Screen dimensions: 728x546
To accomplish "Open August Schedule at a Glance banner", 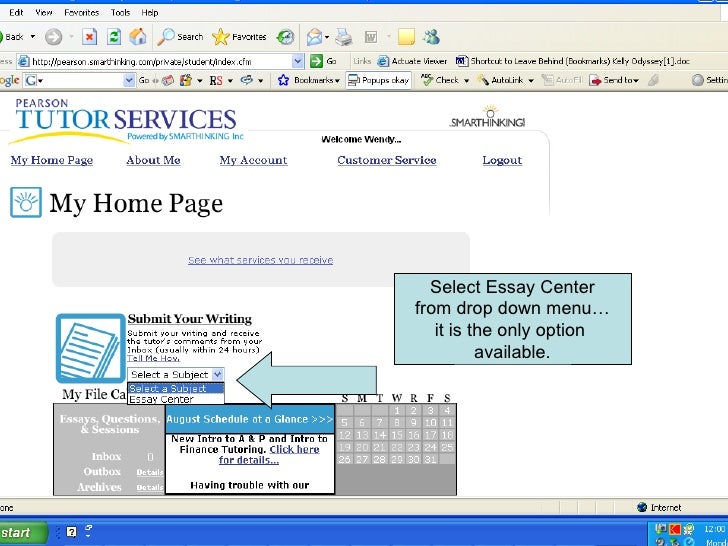I will [250, 419].
